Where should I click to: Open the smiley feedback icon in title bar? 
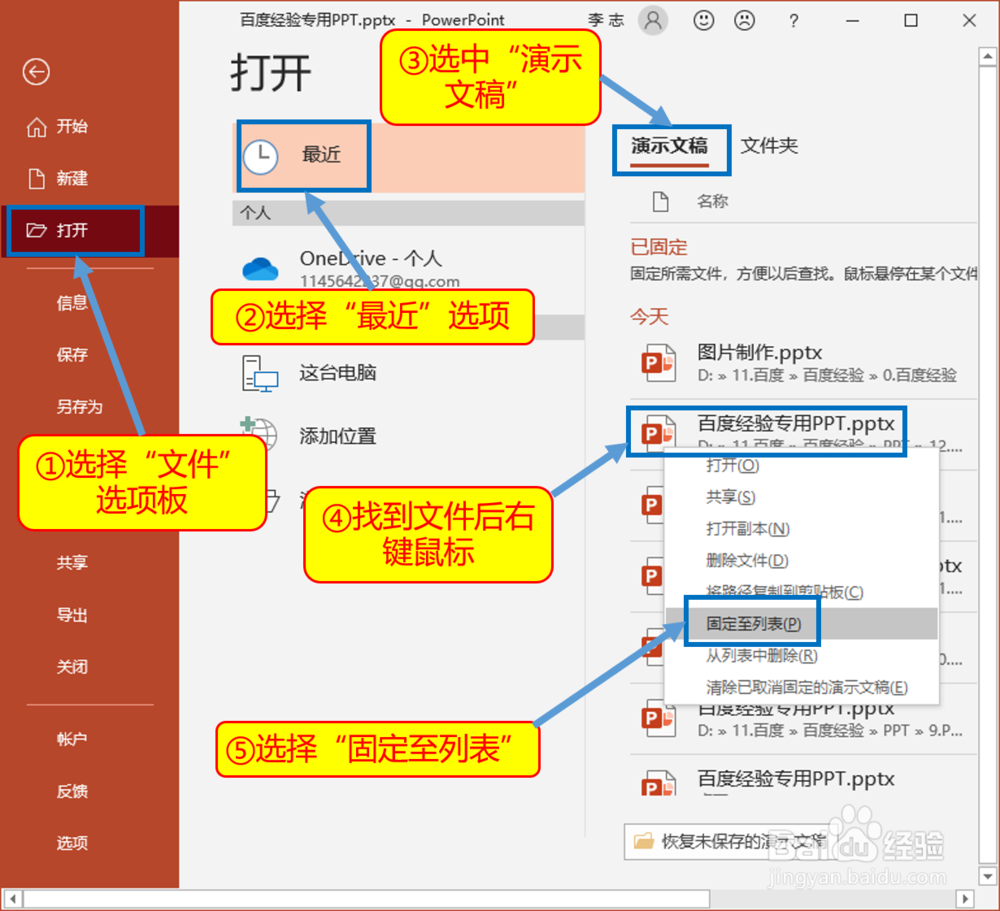[x=703, y=20]
